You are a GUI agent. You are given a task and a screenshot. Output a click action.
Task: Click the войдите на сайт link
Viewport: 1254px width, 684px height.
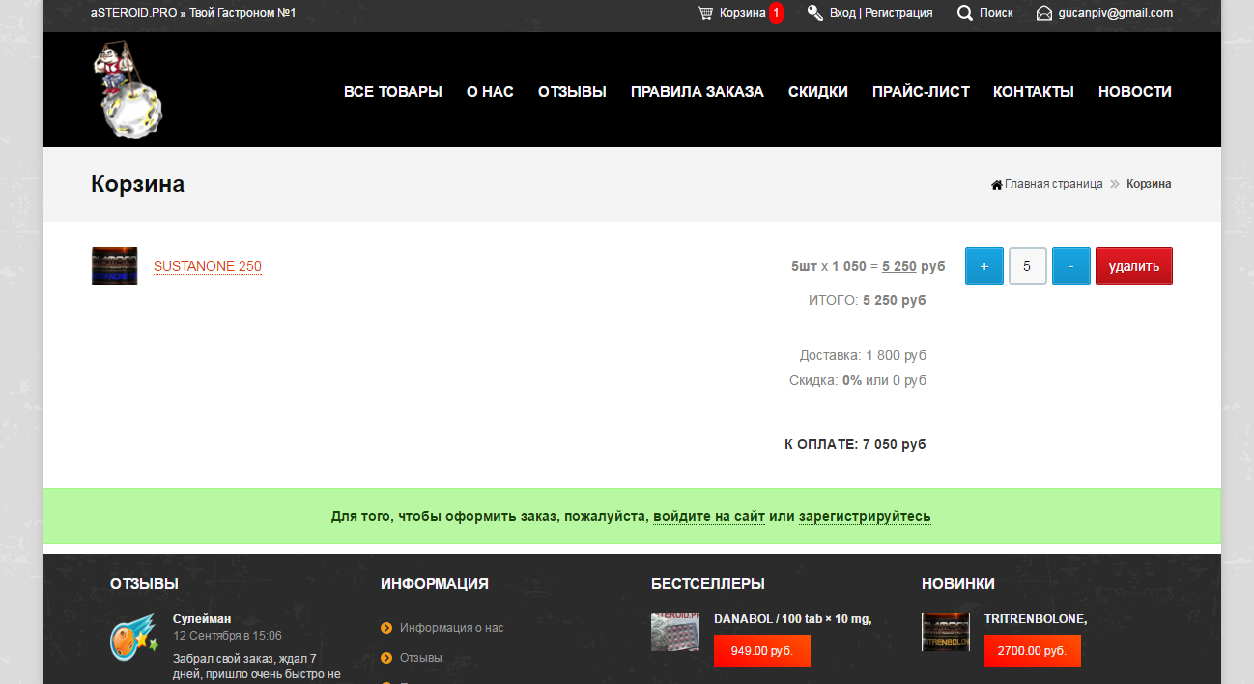click(x=709, y=517)
